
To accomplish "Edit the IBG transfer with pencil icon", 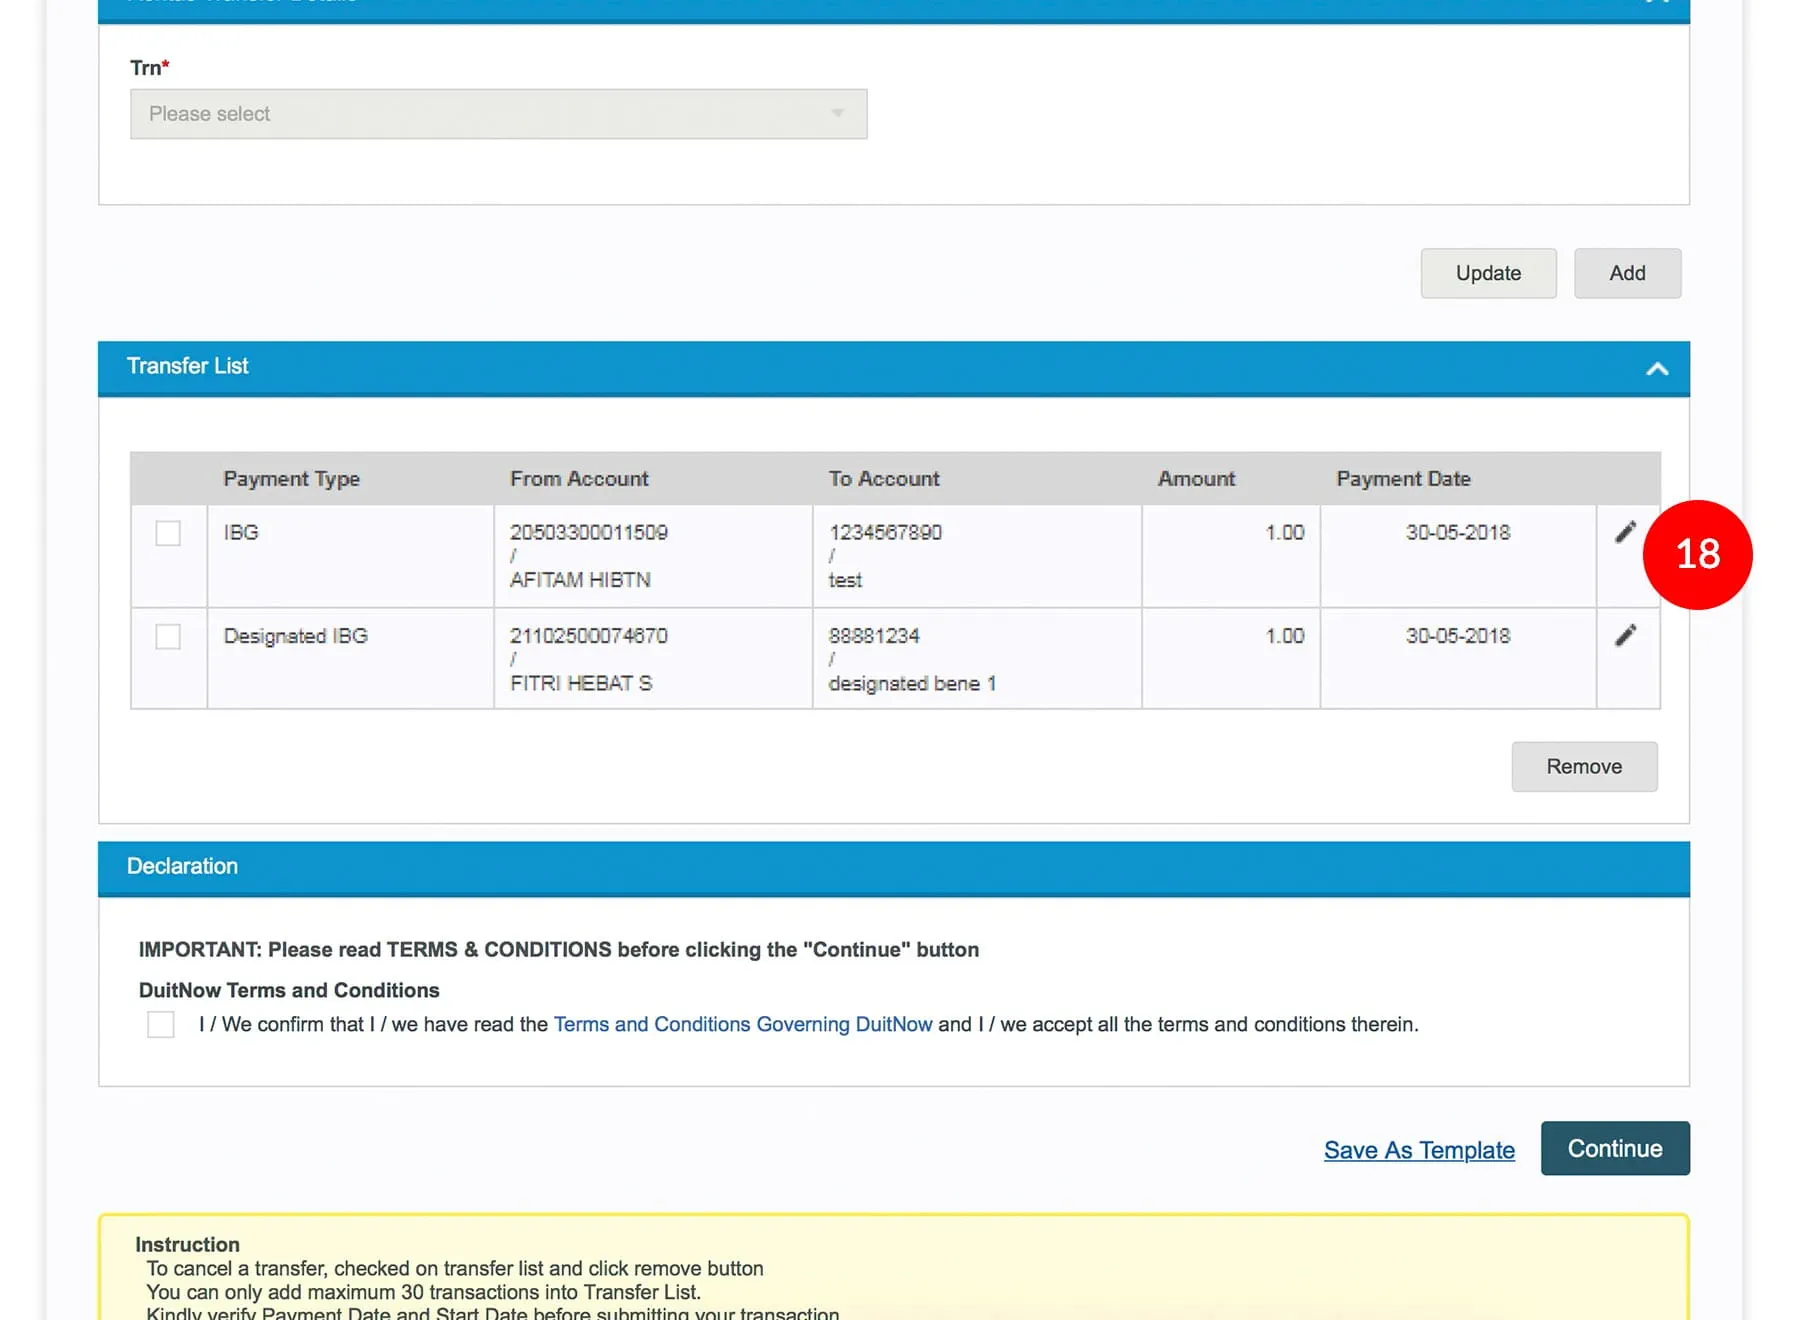I will coord(1625,533).
